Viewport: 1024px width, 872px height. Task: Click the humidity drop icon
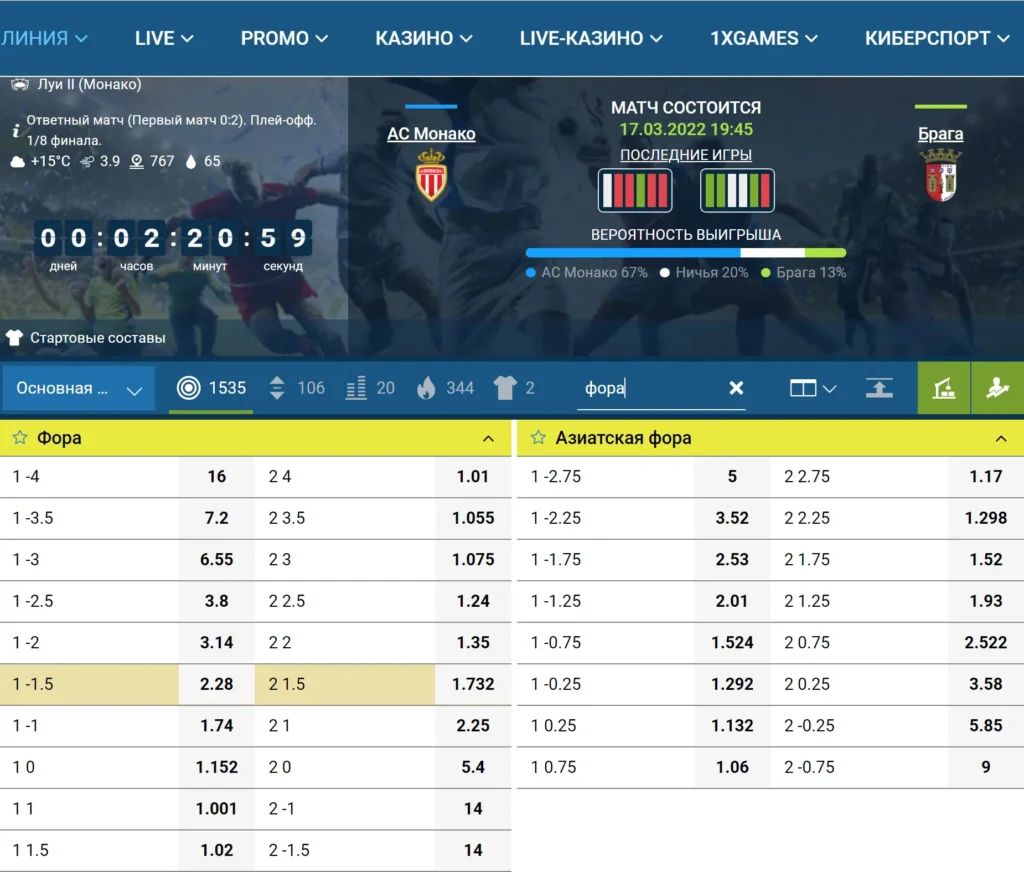click(x=191, y=161)
